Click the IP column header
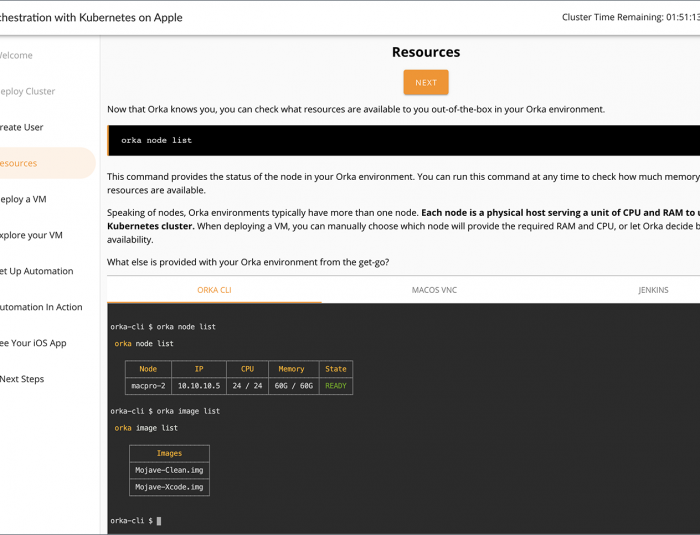Screen dimensions: 700x535 (199, 369)
